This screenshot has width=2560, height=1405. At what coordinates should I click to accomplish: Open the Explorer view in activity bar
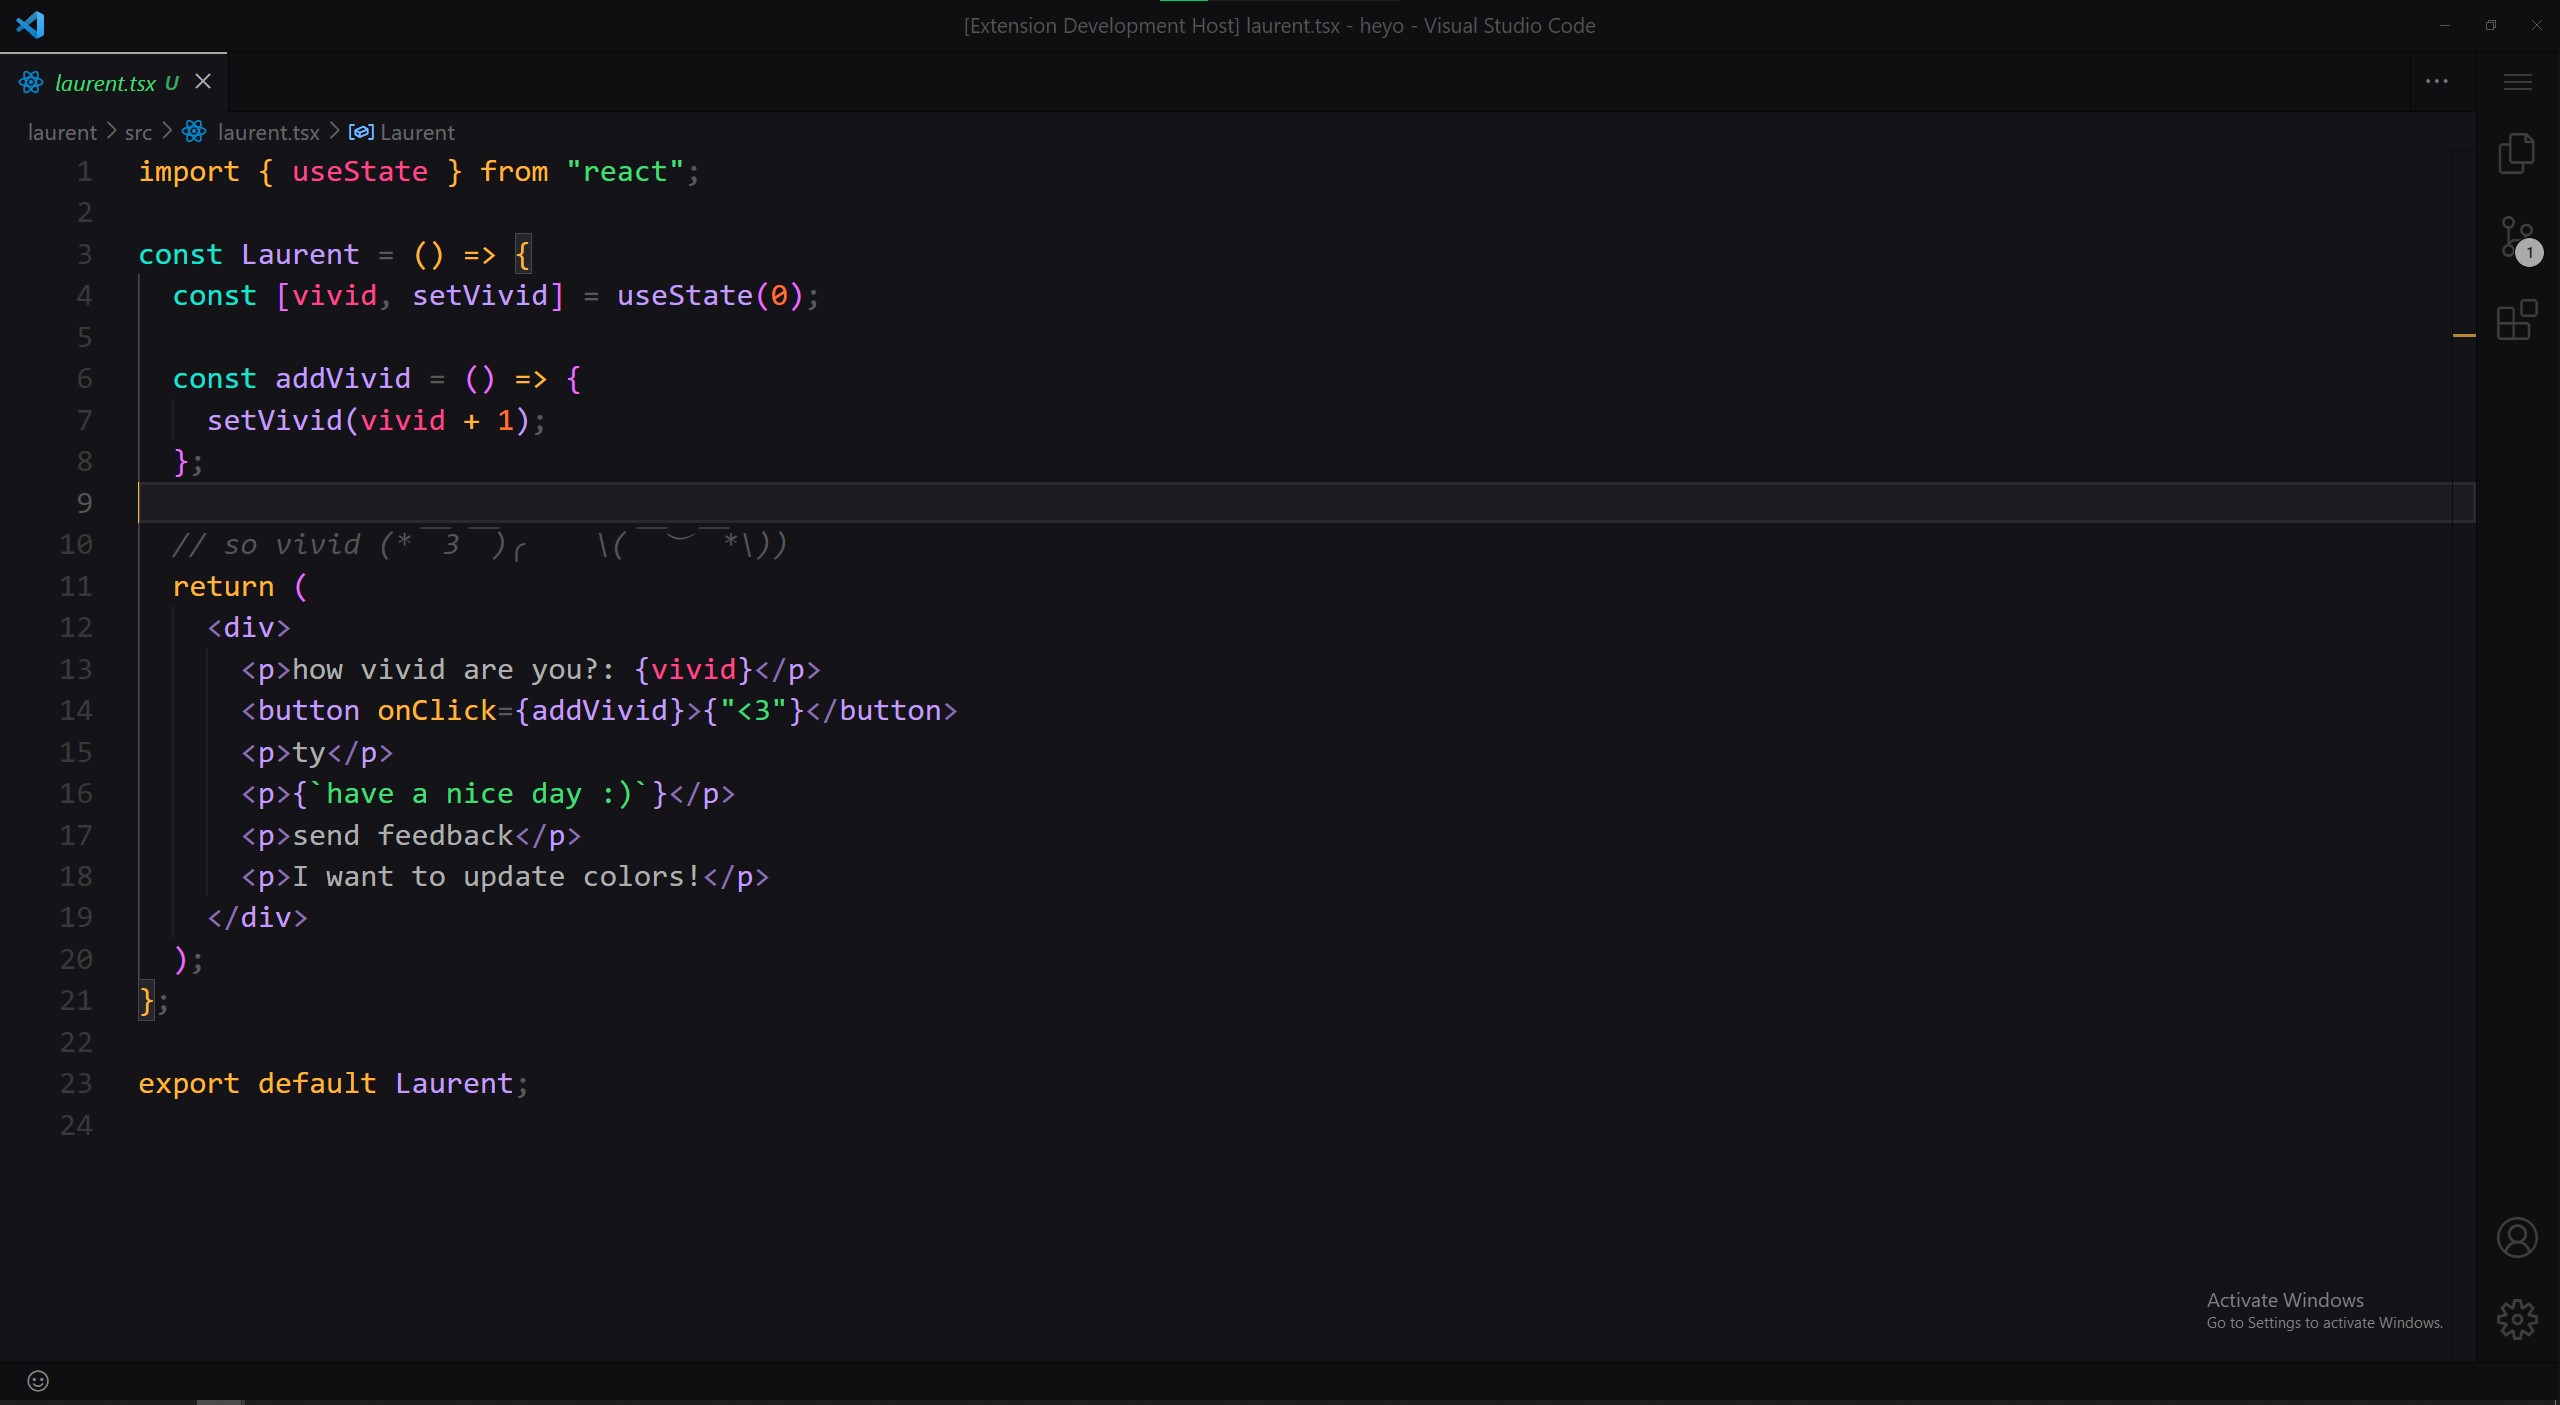coord(2516,153)
